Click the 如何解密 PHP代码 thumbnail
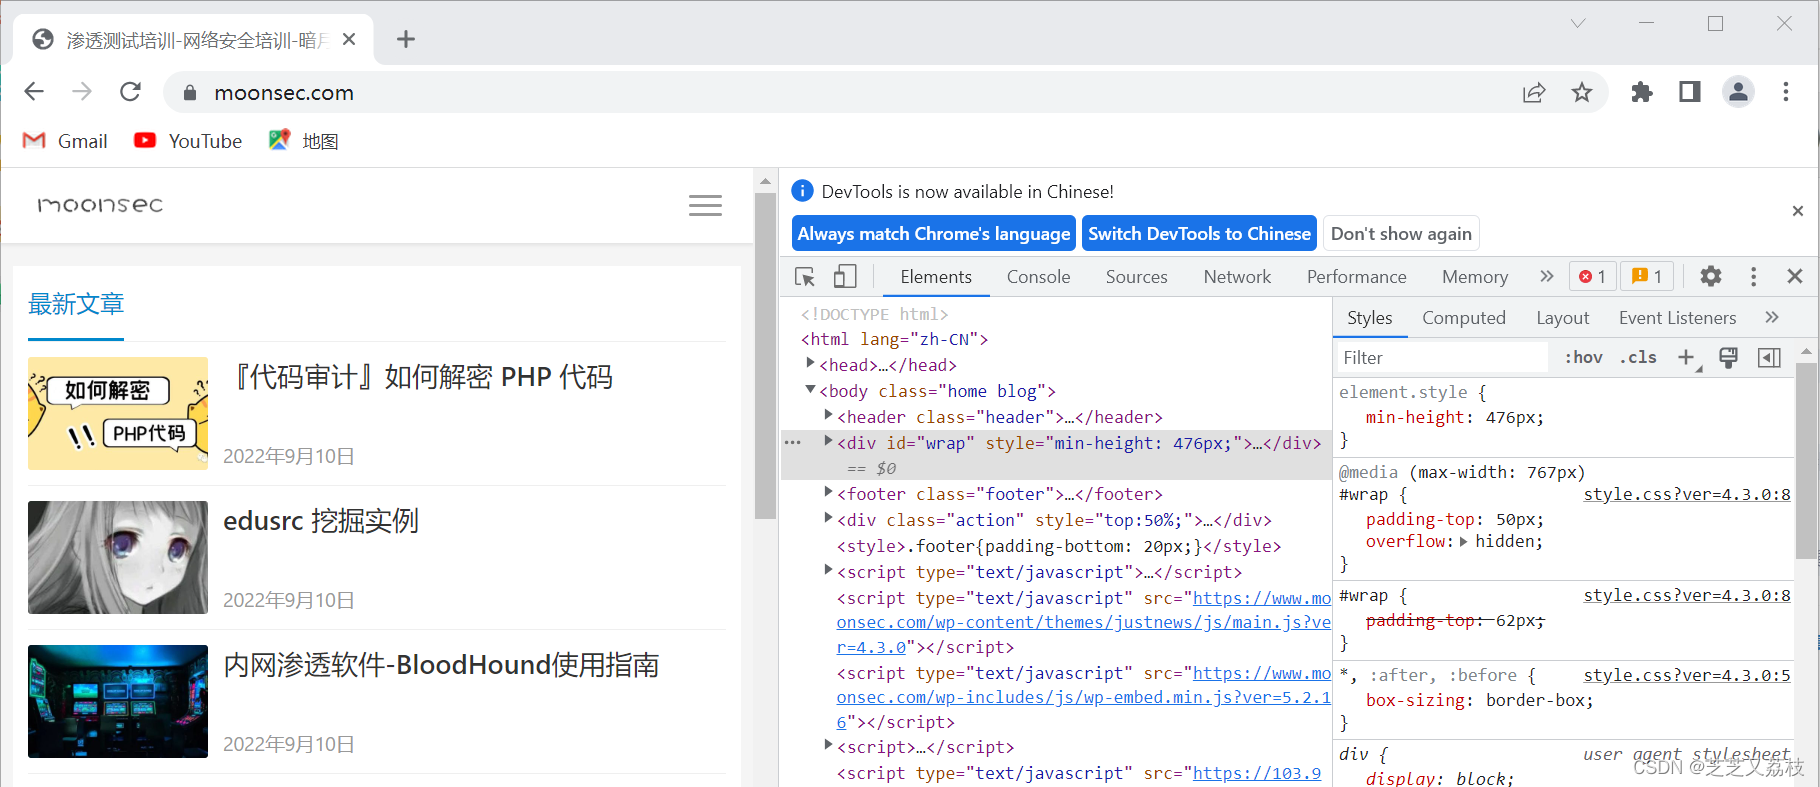This screenshot has width=1820, height=787. (118, 413)
